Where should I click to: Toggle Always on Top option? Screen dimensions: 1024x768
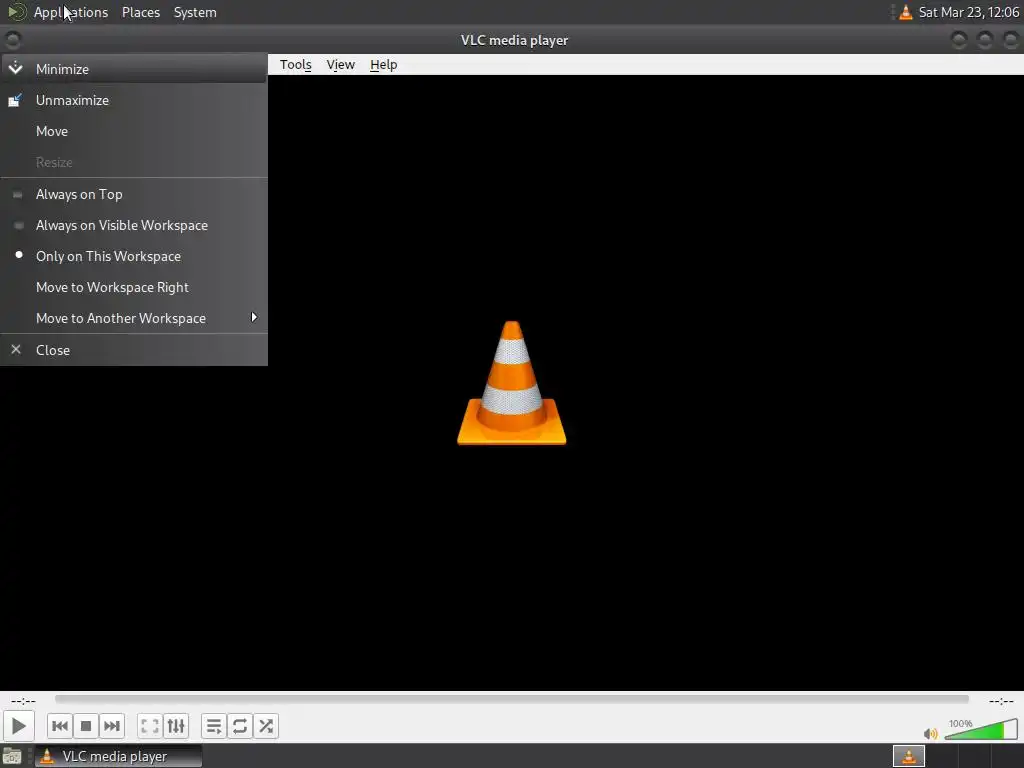point(134,194)
